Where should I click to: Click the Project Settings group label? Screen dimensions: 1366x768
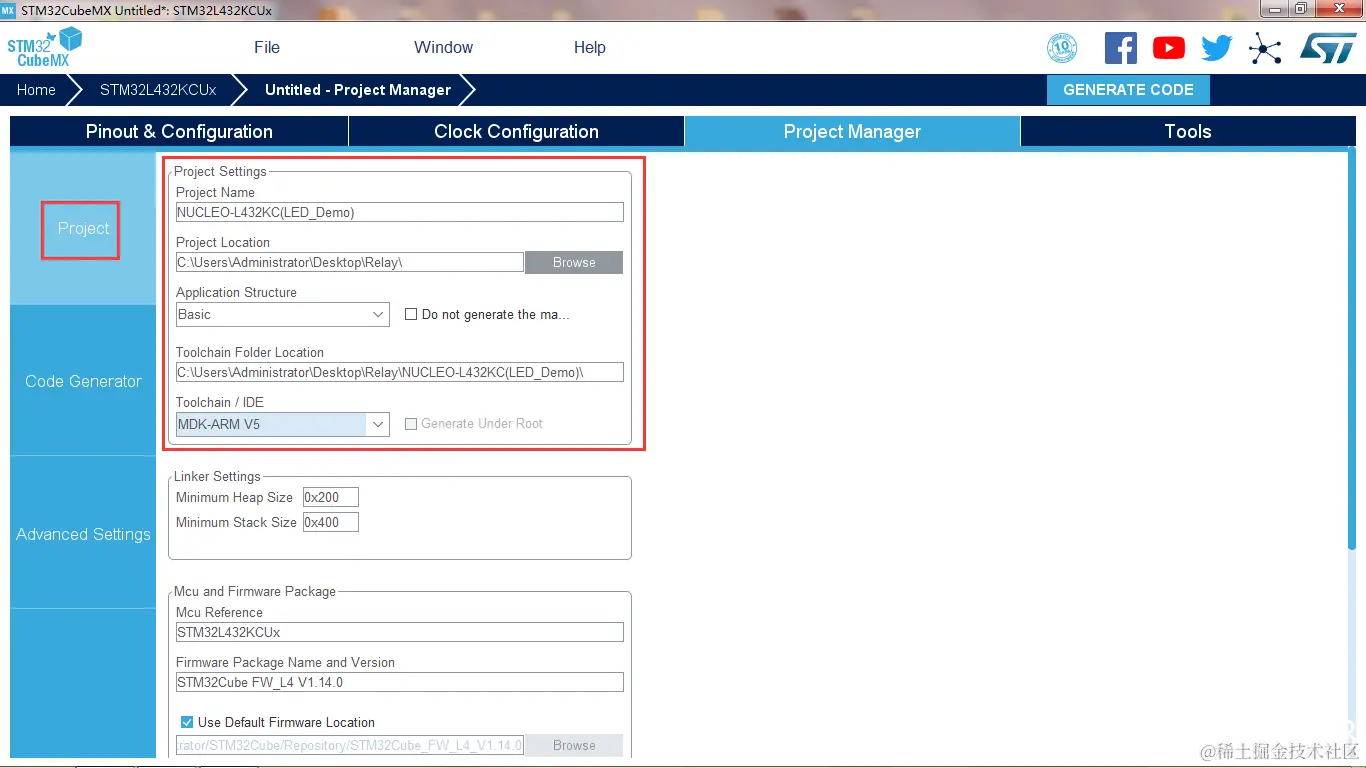[220, 171]
